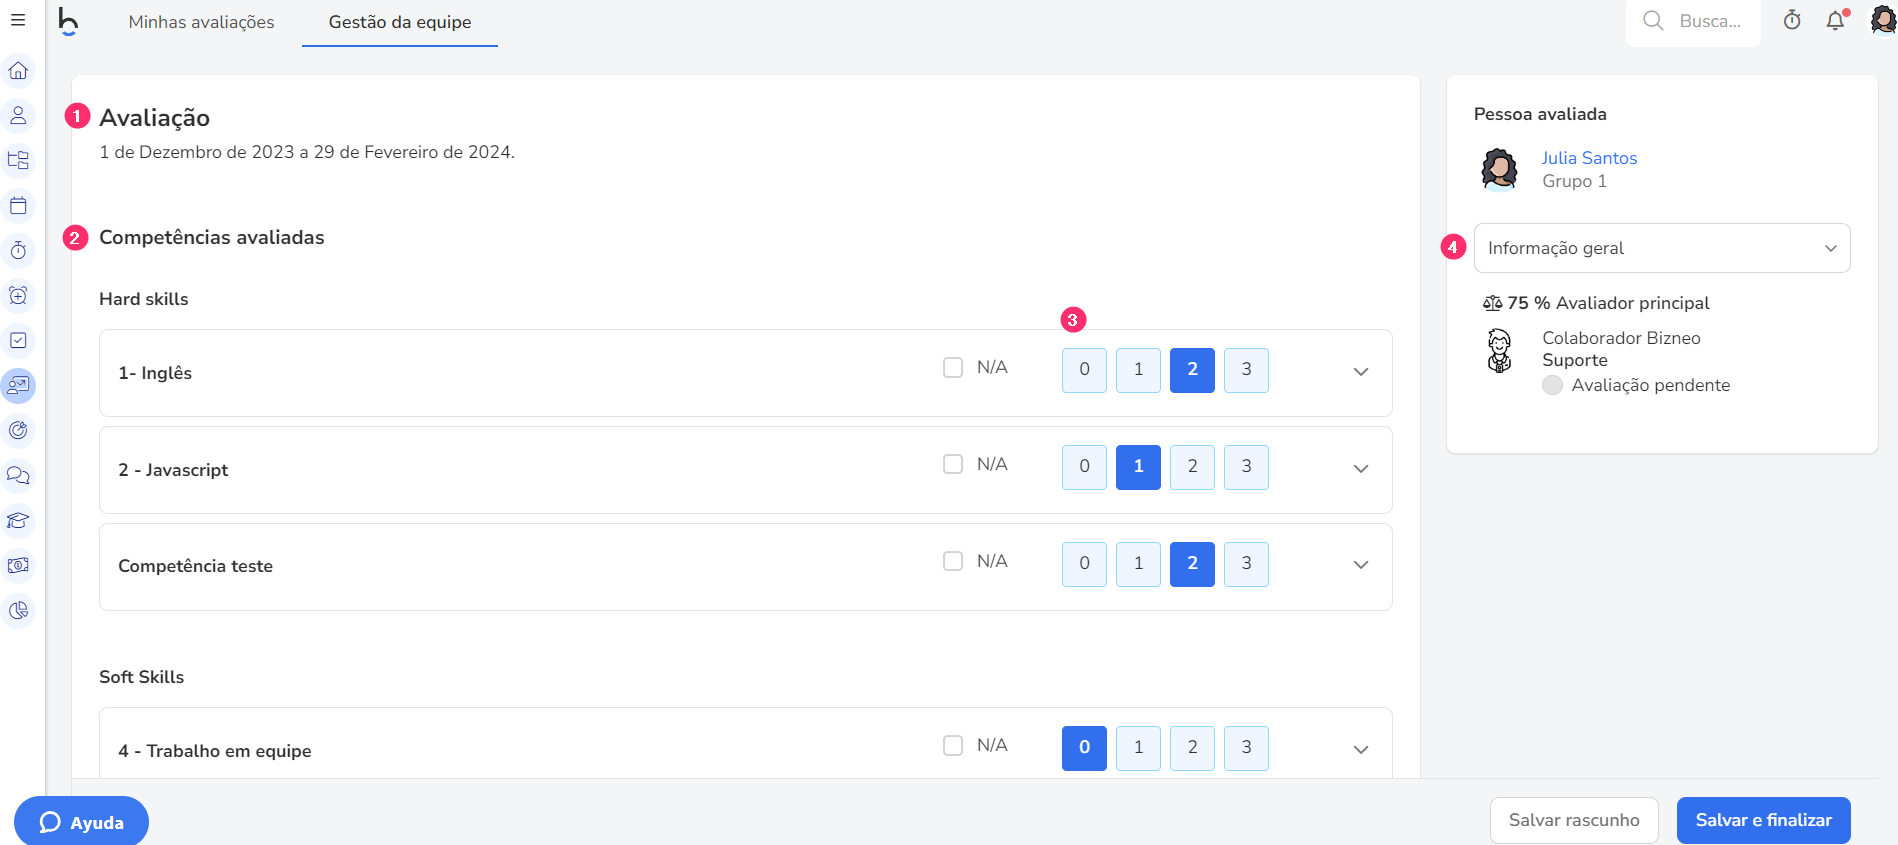Switch to Minhas avaliações tab
1898x845 pixels.
pos(201,22)
